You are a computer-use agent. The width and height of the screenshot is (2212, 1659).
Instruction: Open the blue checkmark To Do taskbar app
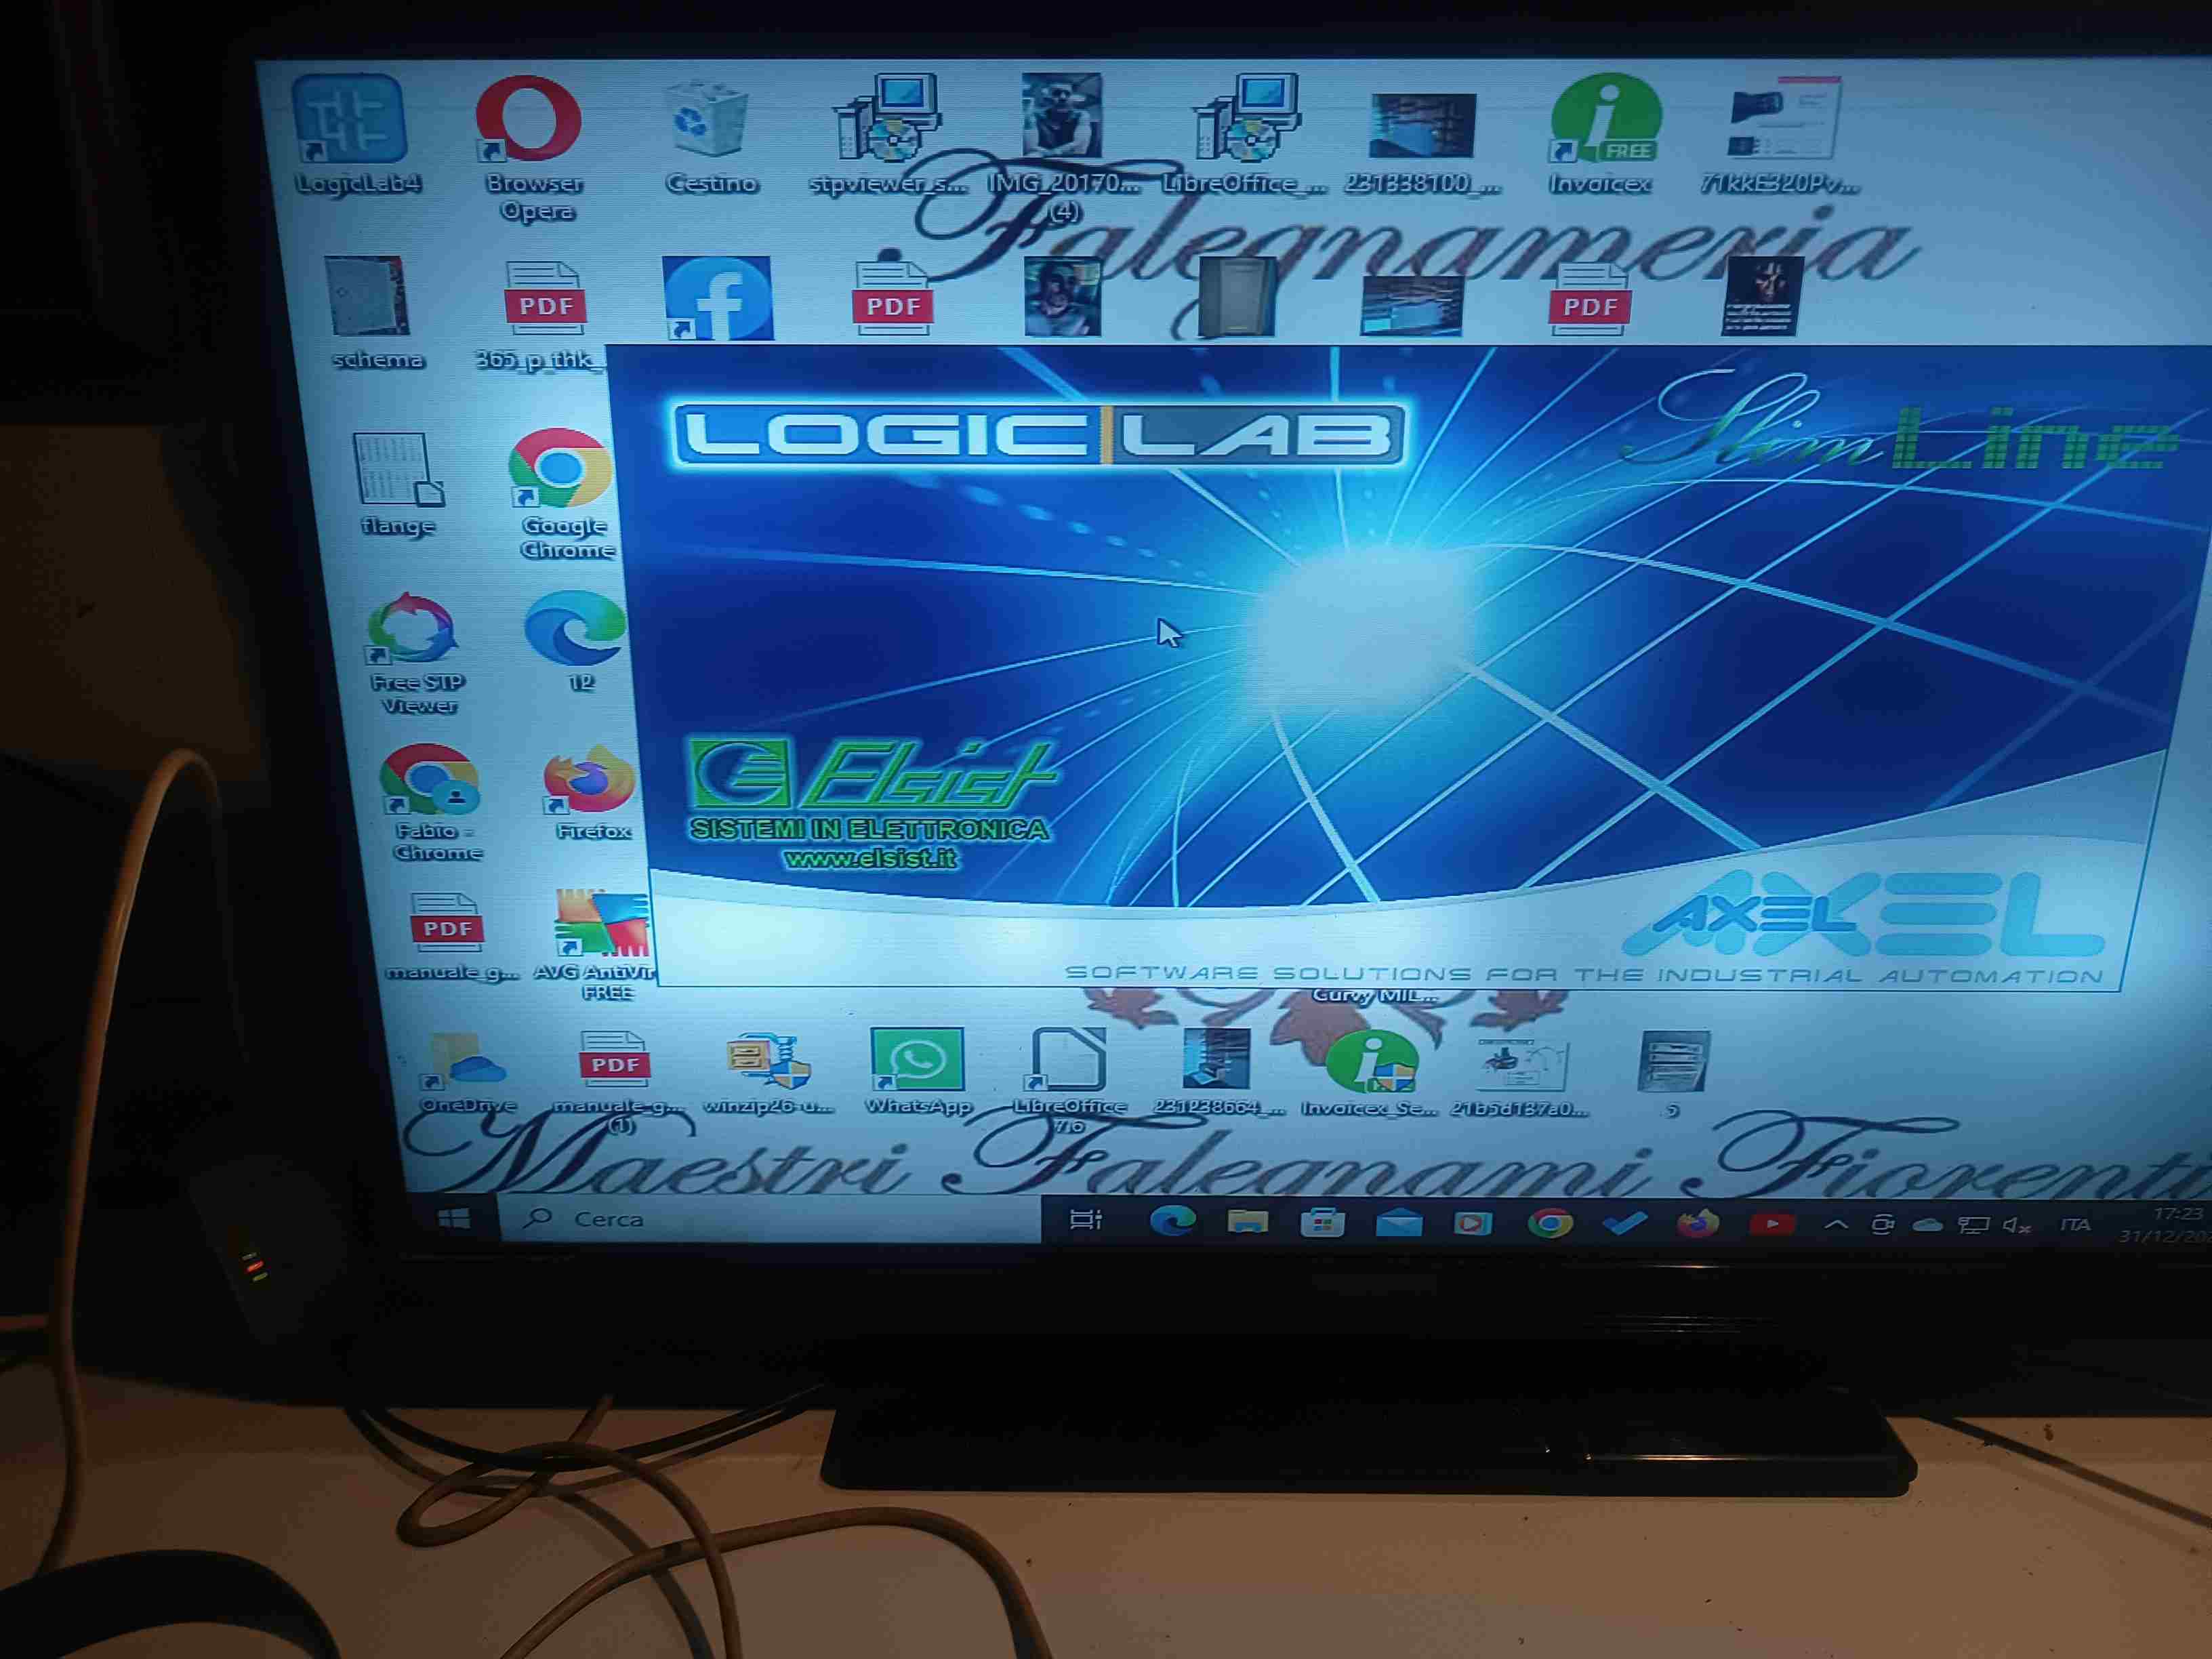[1624, 1223]
